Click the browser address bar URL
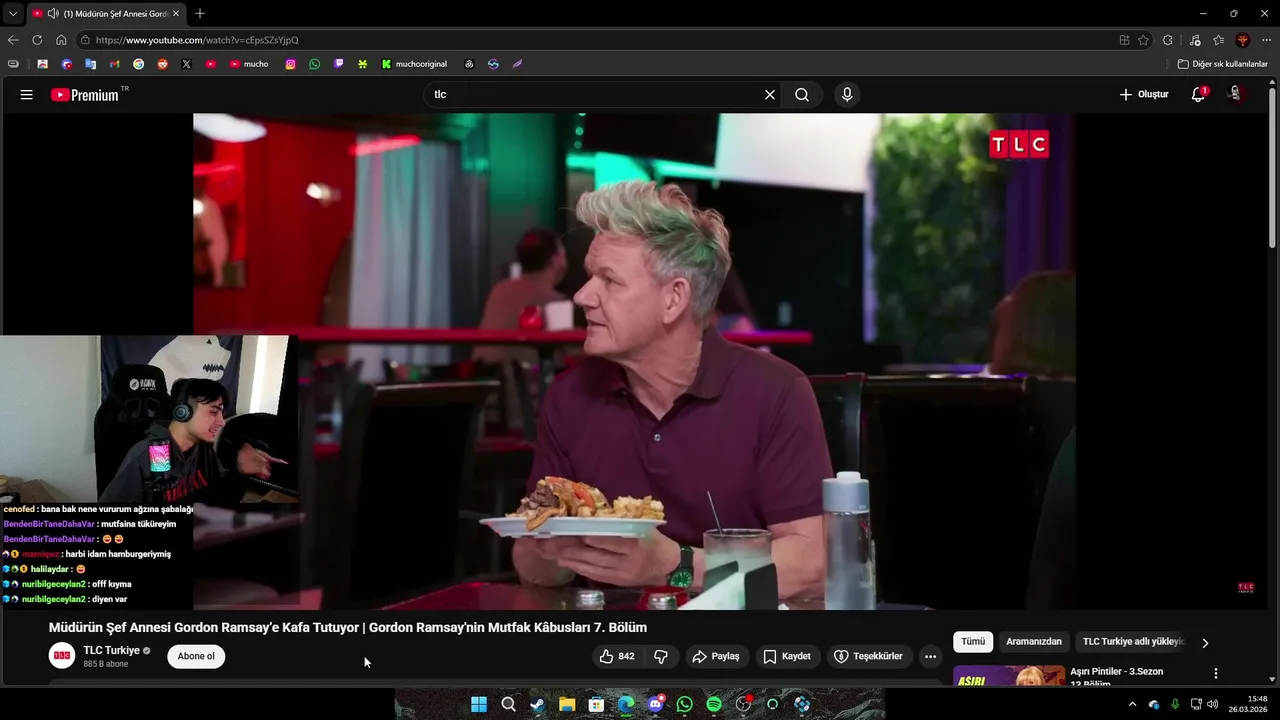 tap(197, 40)
